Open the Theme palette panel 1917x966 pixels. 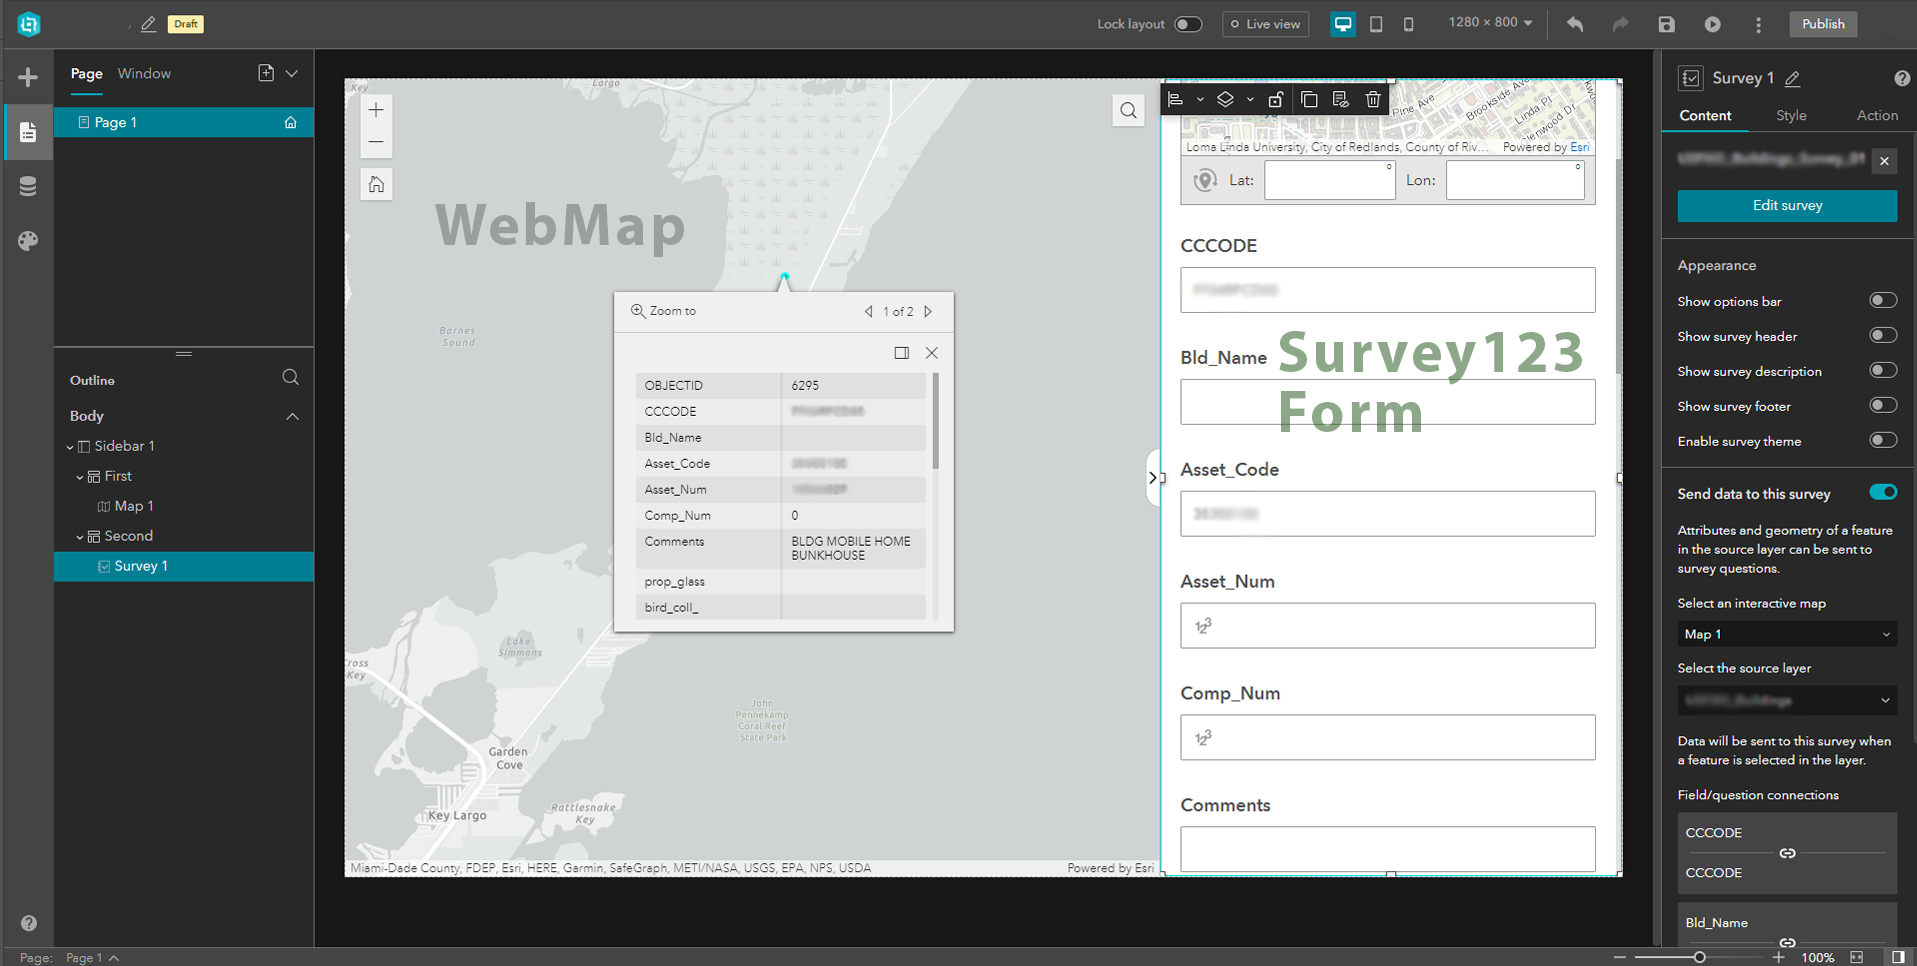point(28,241)
